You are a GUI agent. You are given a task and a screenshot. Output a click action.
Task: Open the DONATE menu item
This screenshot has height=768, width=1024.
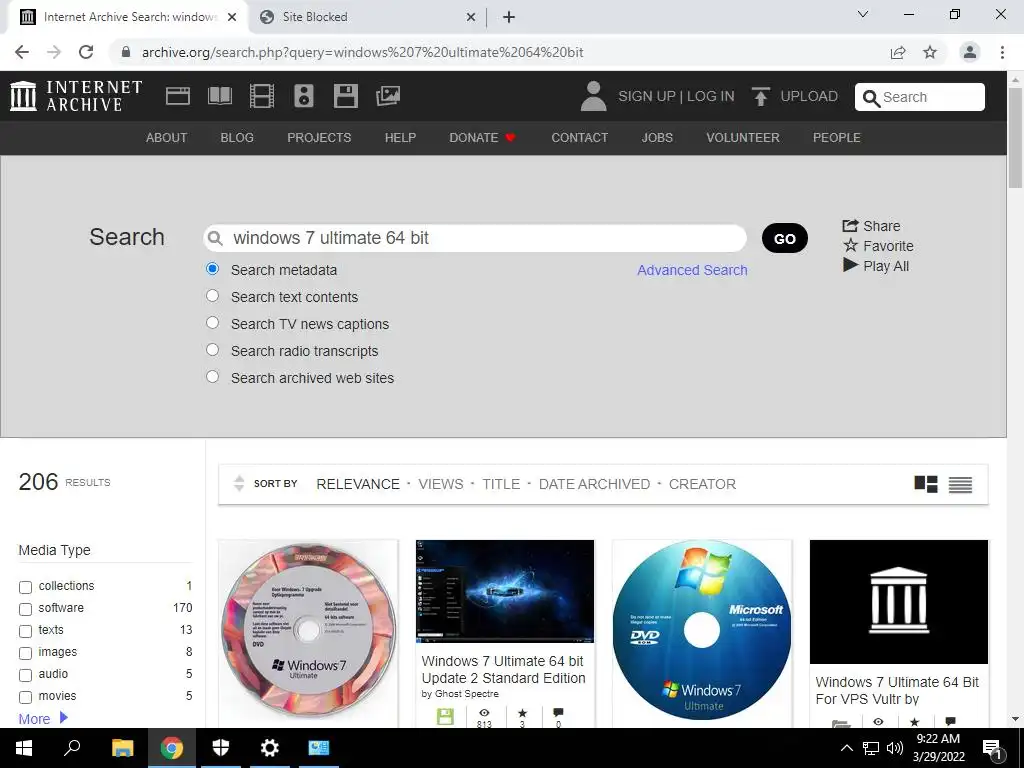point(483,138)
